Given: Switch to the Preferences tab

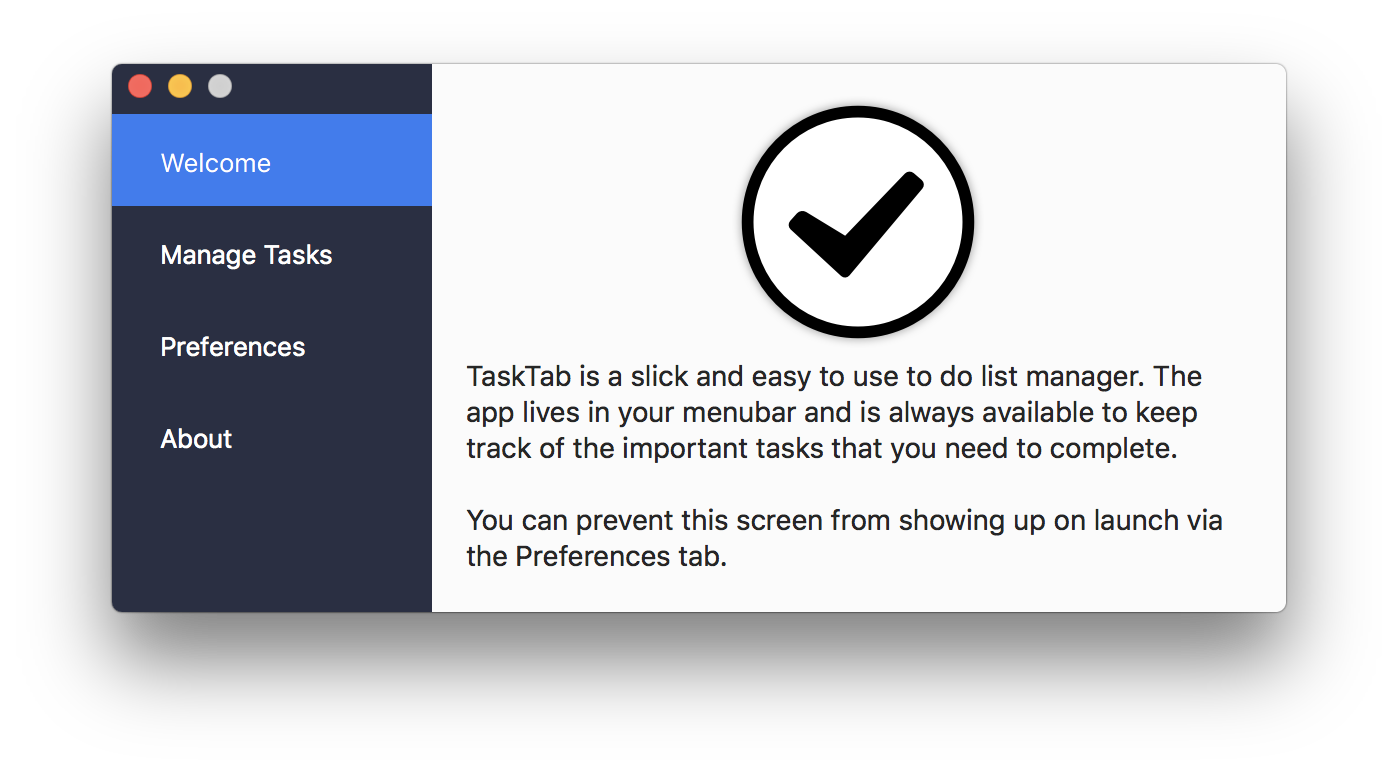Looking at the screenshot, I should click(272, 347).
